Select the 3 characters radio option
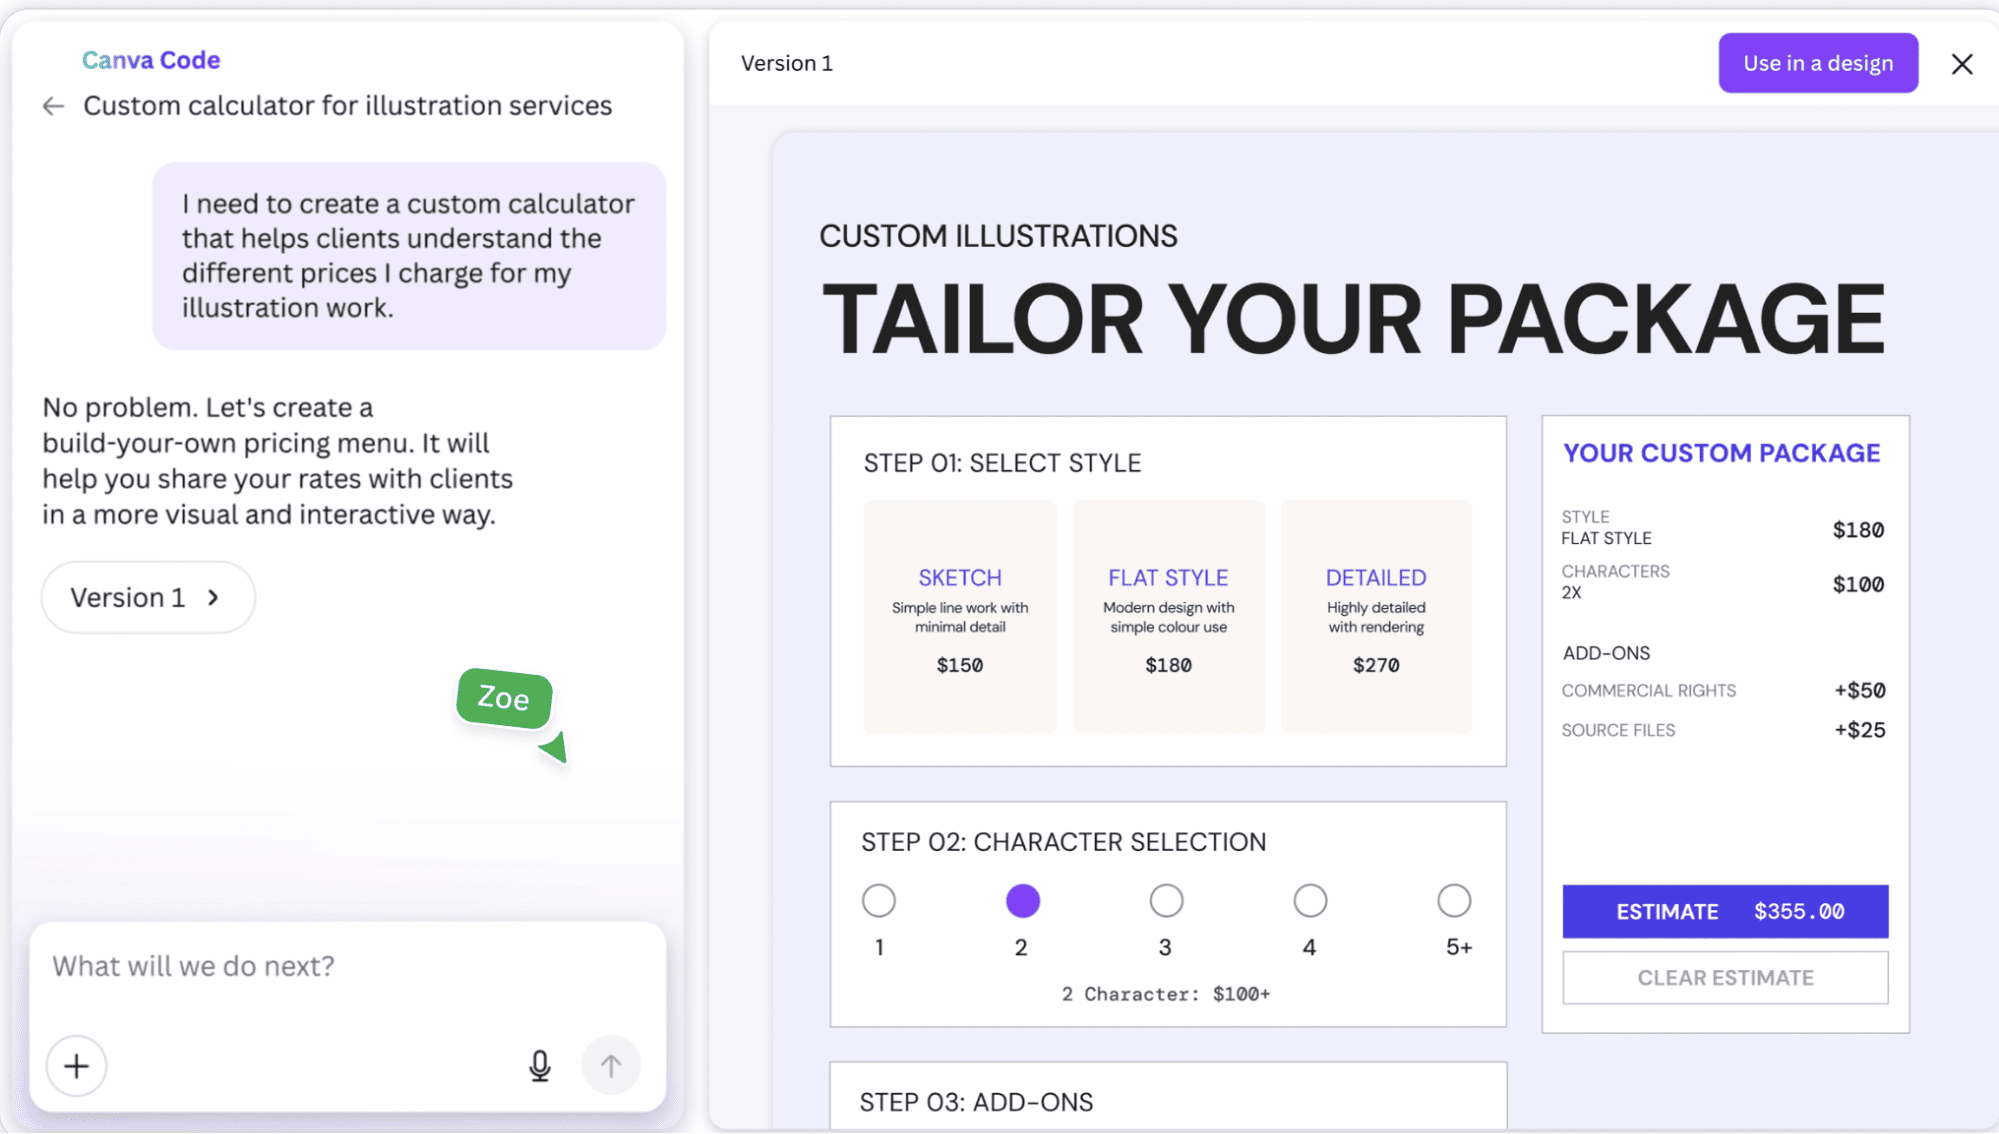 pyautogui.click(x=1166, y=901)
